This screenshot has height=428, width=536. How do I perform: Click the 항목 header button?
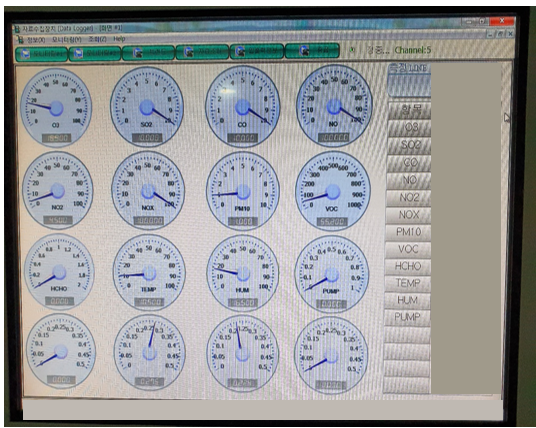(x=410, y=110)
